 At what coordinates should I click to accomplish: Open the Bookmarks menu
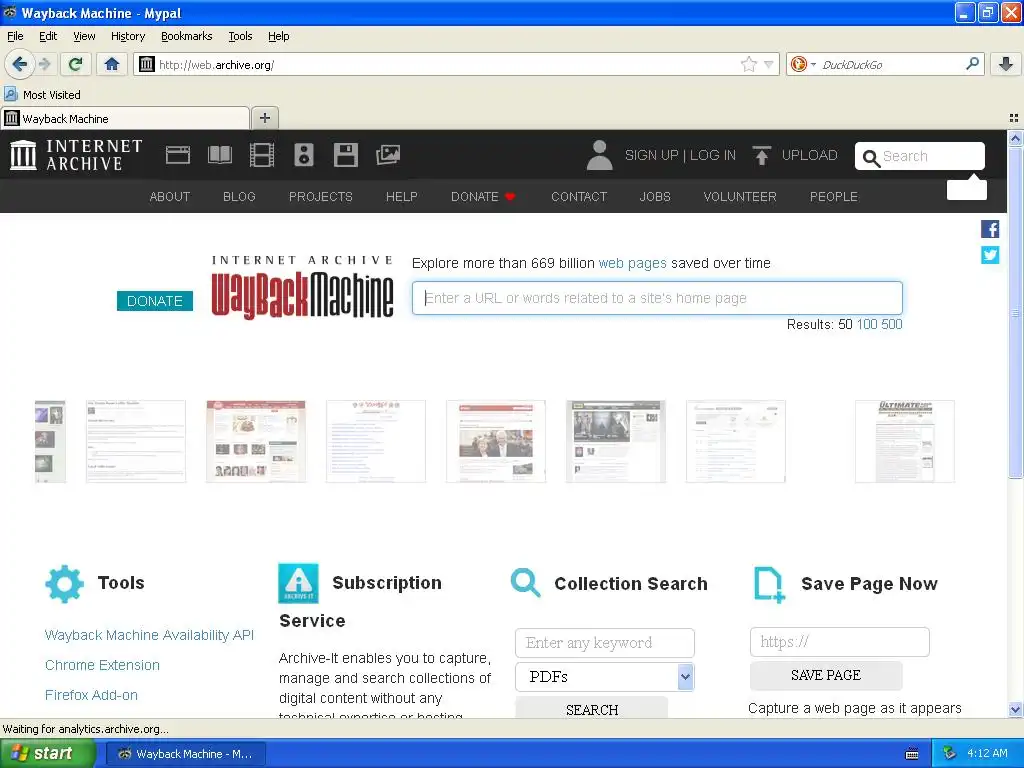pos(187,36)
